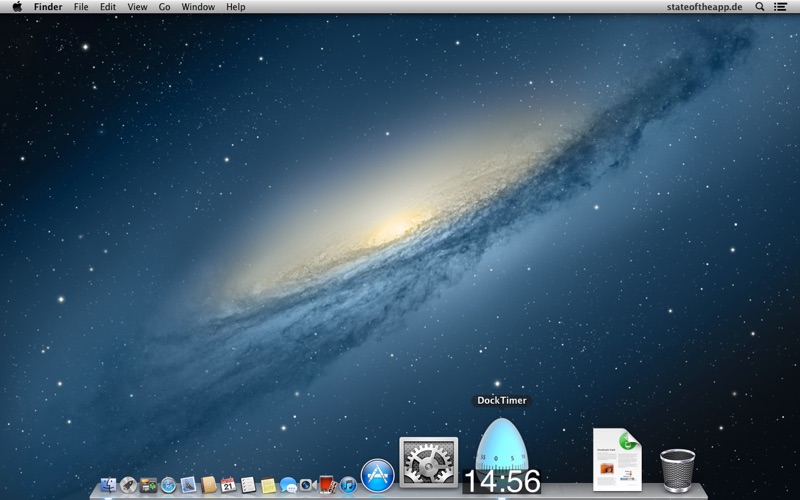
Task: Launch the App Store from the Dock
Action: coord(377,475)
